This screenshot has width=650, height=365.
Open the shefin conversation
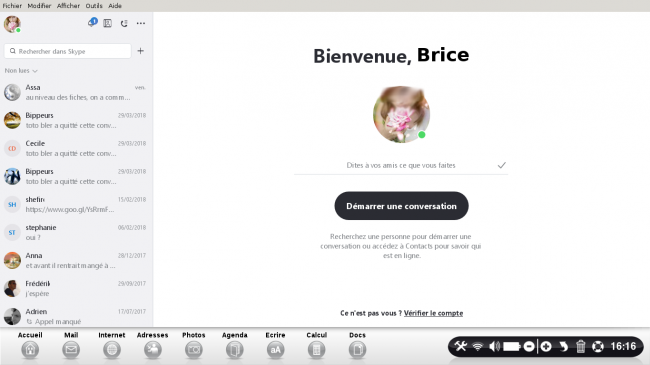[x=76, y=204]
